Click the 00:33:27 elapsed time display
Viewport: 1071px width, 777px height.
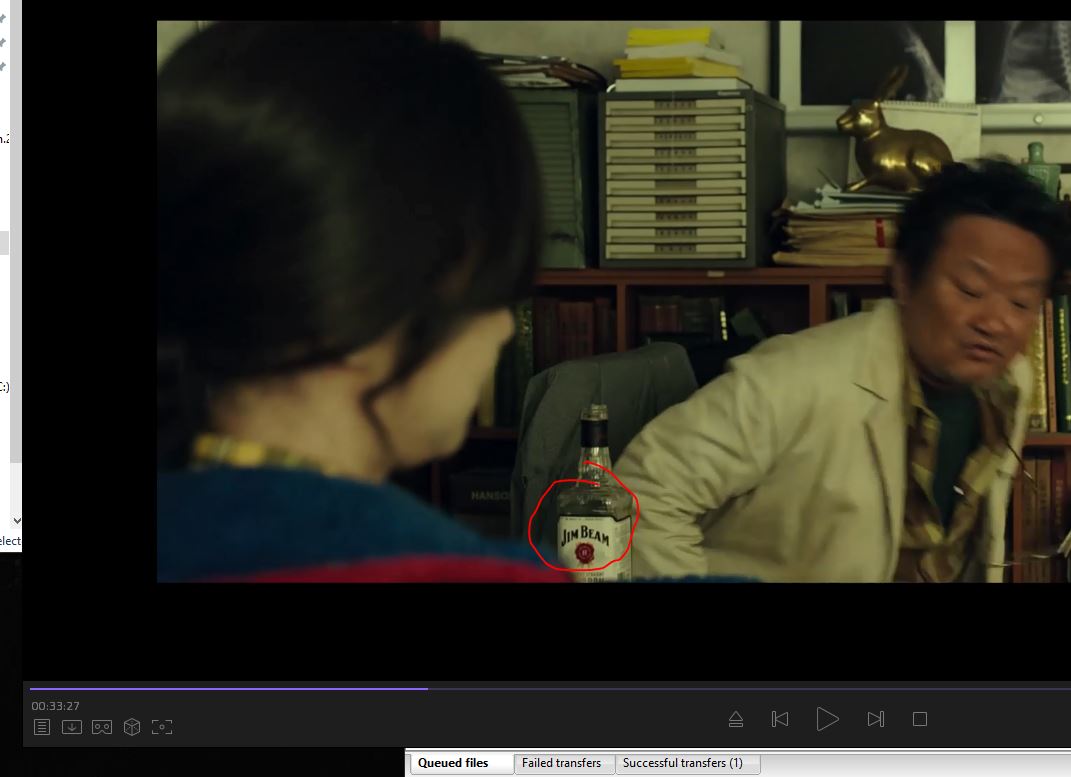pos(55,706)
